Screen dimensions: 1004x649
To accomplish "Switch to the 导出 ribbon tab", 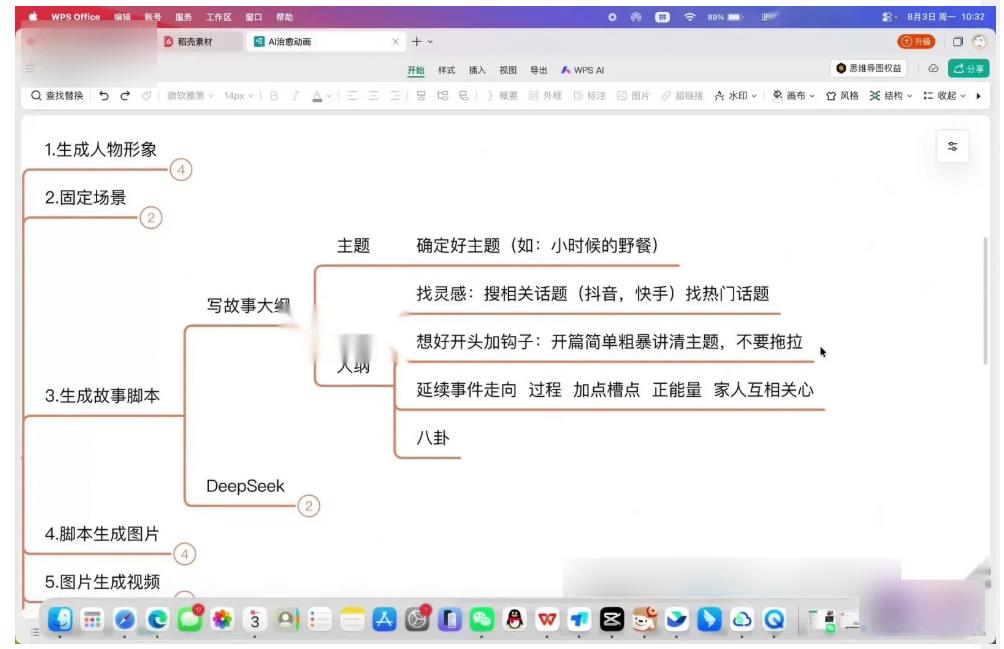I will (x=538, y=70).
